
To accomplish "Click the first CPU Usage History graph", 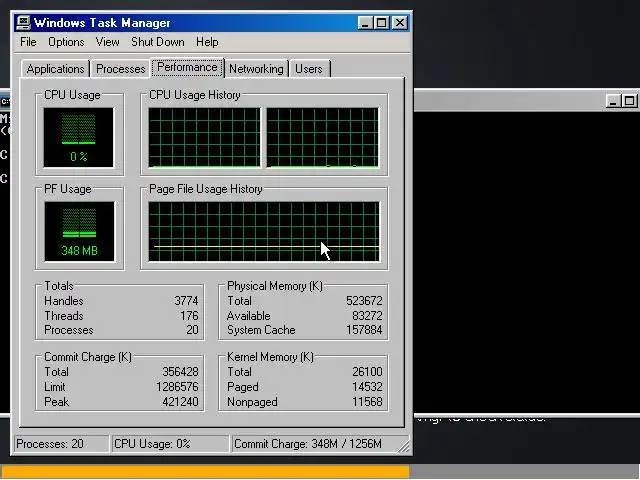I will (x=204, y=138).
